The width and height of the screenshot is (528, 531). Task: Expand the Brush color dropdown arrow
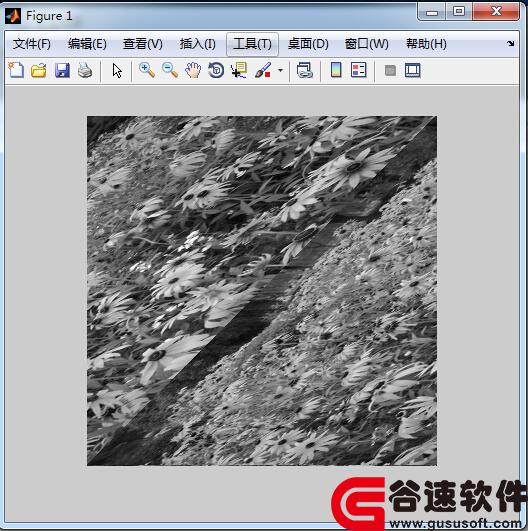280,71
